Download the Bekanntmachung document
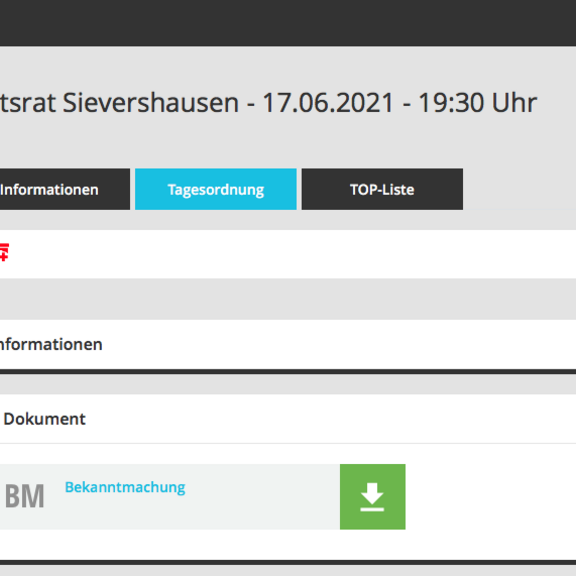Image resolution: width=576 pixels, height=576 pixels. 372,497
